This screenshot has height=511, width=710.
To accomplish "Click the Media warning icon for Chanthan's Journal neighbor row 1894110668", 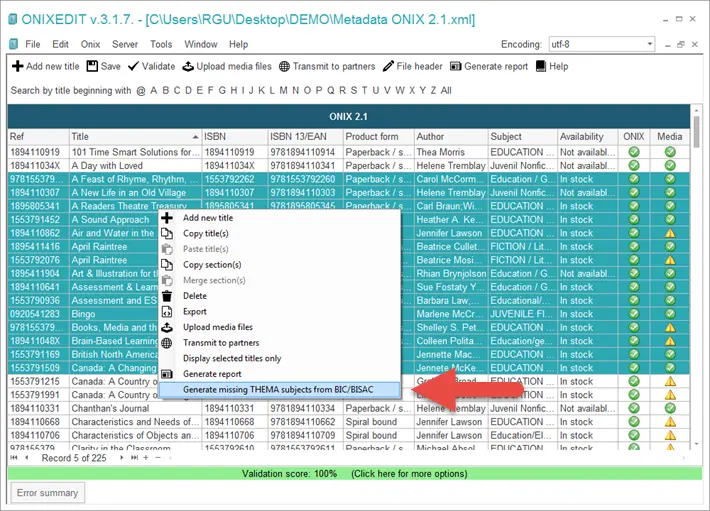I will 670,422.
